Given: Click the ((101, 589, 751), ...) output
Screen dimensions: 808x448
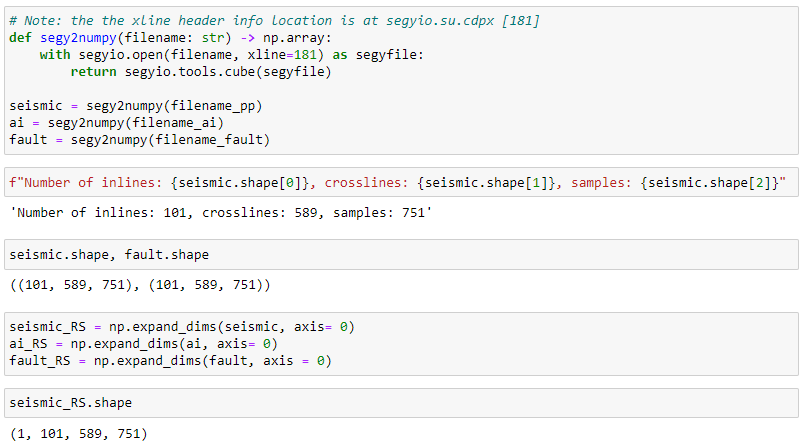Looking at the screenshot, I should click(140, 285).
